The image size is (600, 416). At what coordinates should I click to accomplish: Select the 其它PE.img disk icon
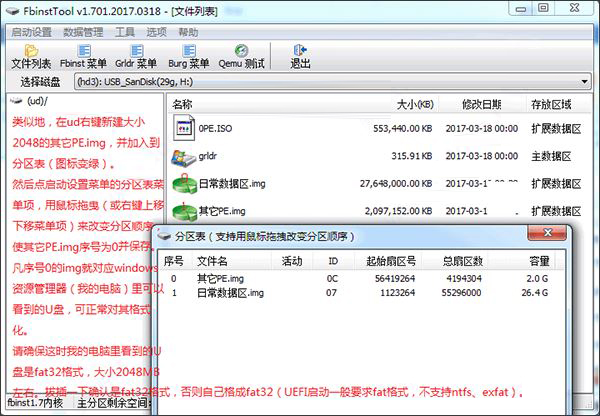[x=184, y=212]
